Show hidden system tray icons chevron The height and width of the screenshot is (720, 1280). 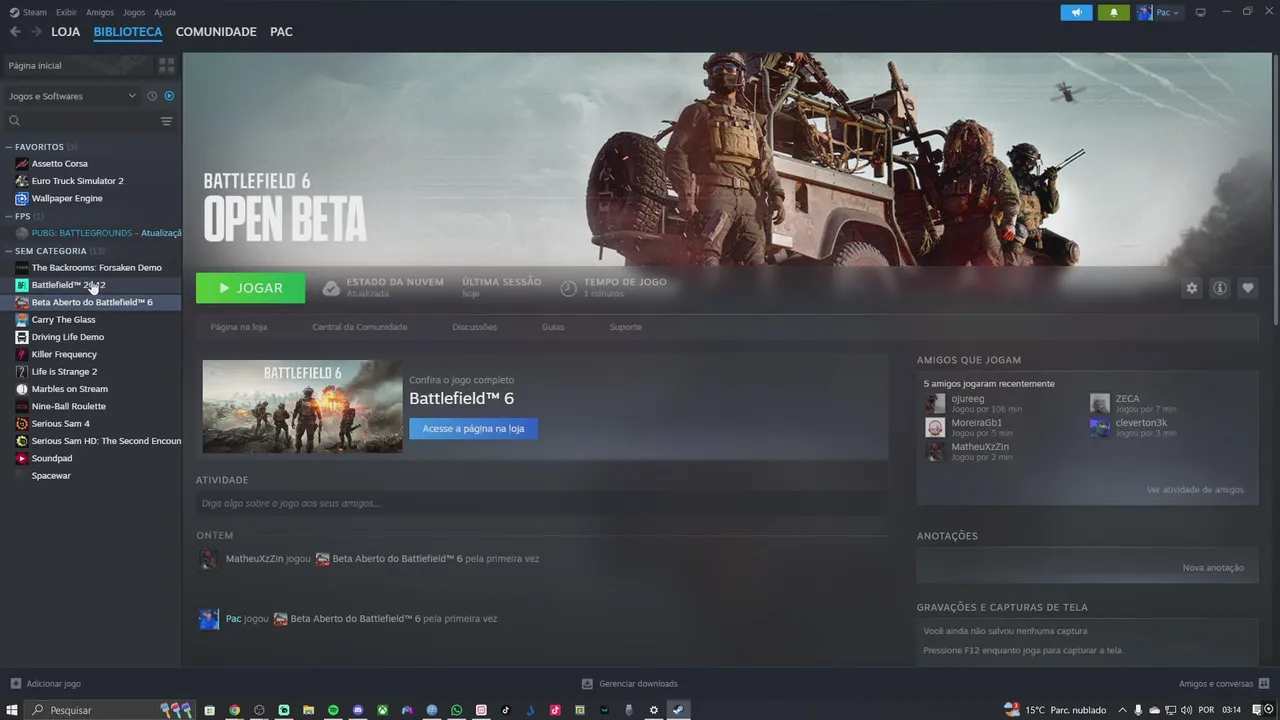[1122, 710]
